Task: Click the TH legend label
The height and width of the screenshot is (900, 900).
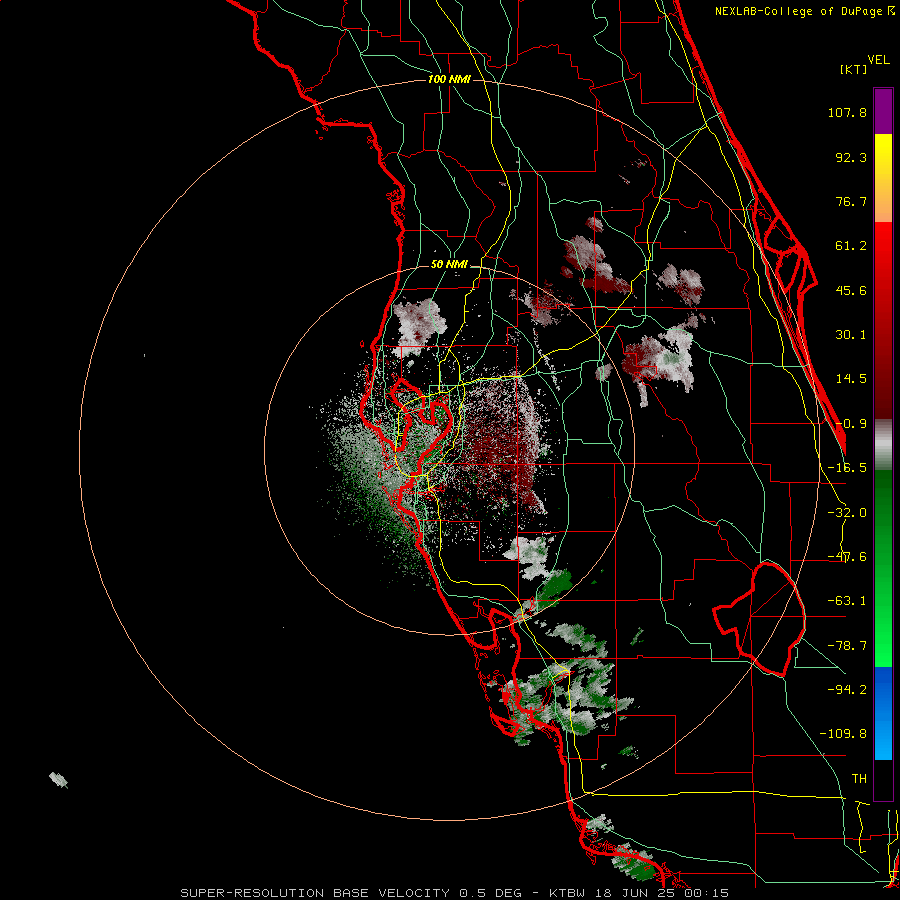Action: pyautogui.click(x=859, y=778)
